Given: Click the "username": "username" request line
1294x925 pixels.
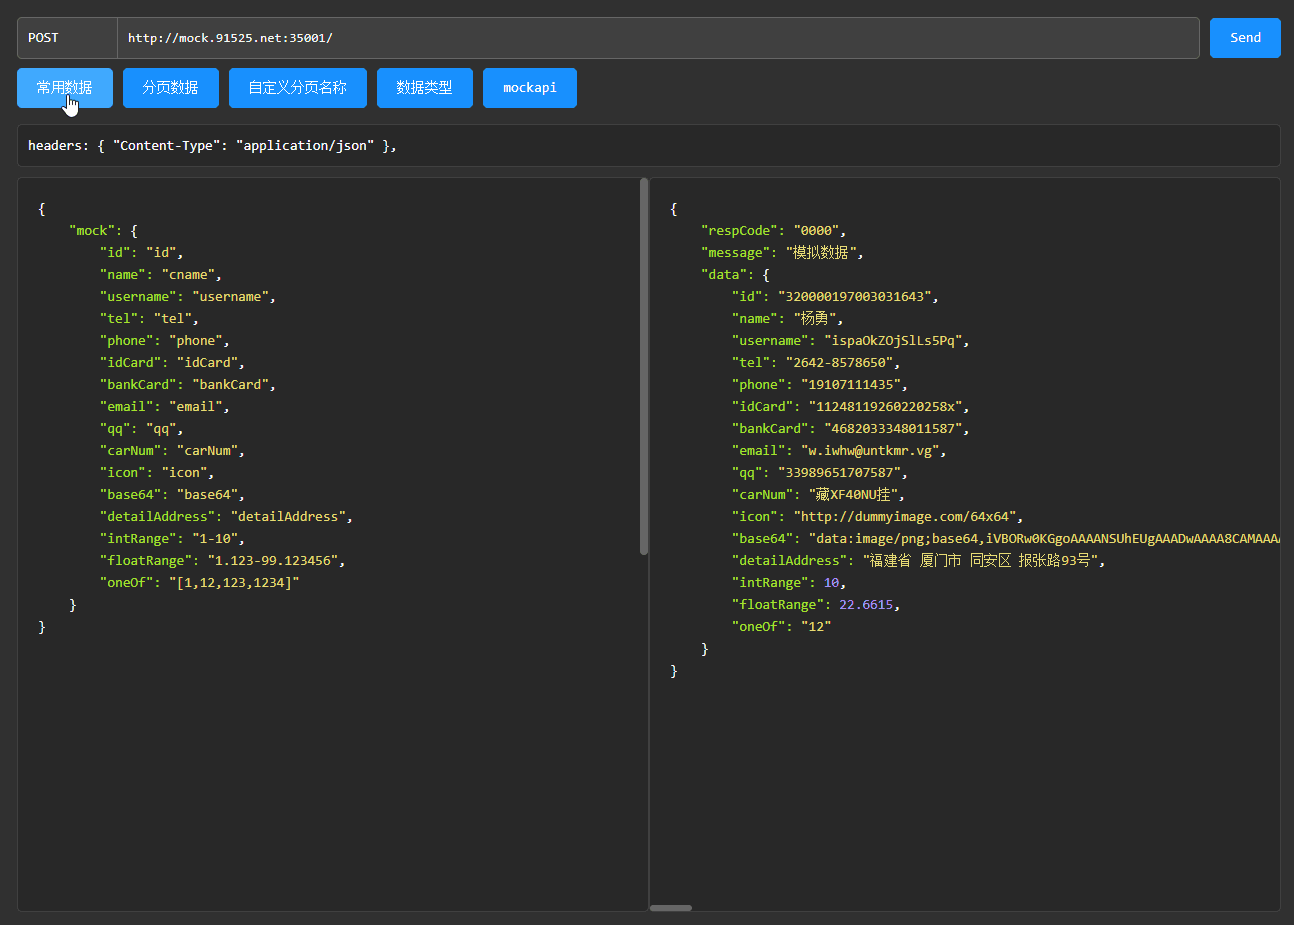Looking at the screenshot, I should click(x=188, y=297).
